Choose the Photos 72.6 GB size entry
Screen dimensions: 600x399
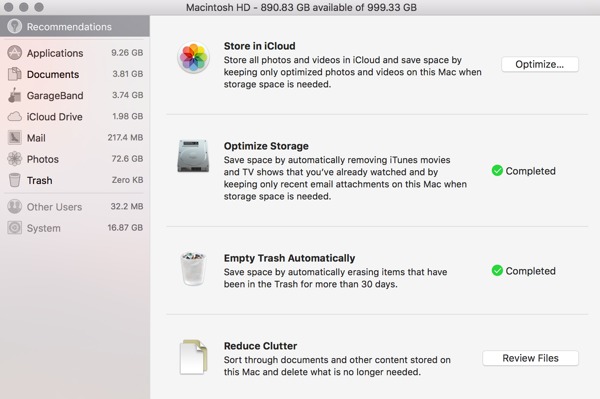127,159
